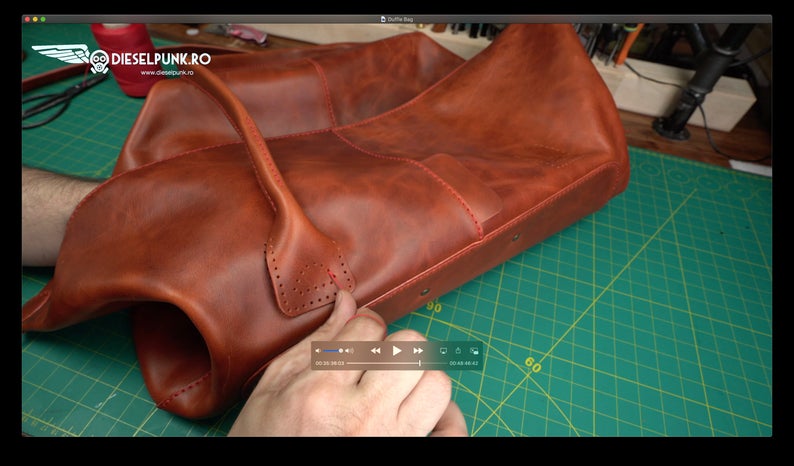This screenshot has height=466, width=794.
Task: Click the timeline track left of the playhead
Action: (x=380, y=363)
